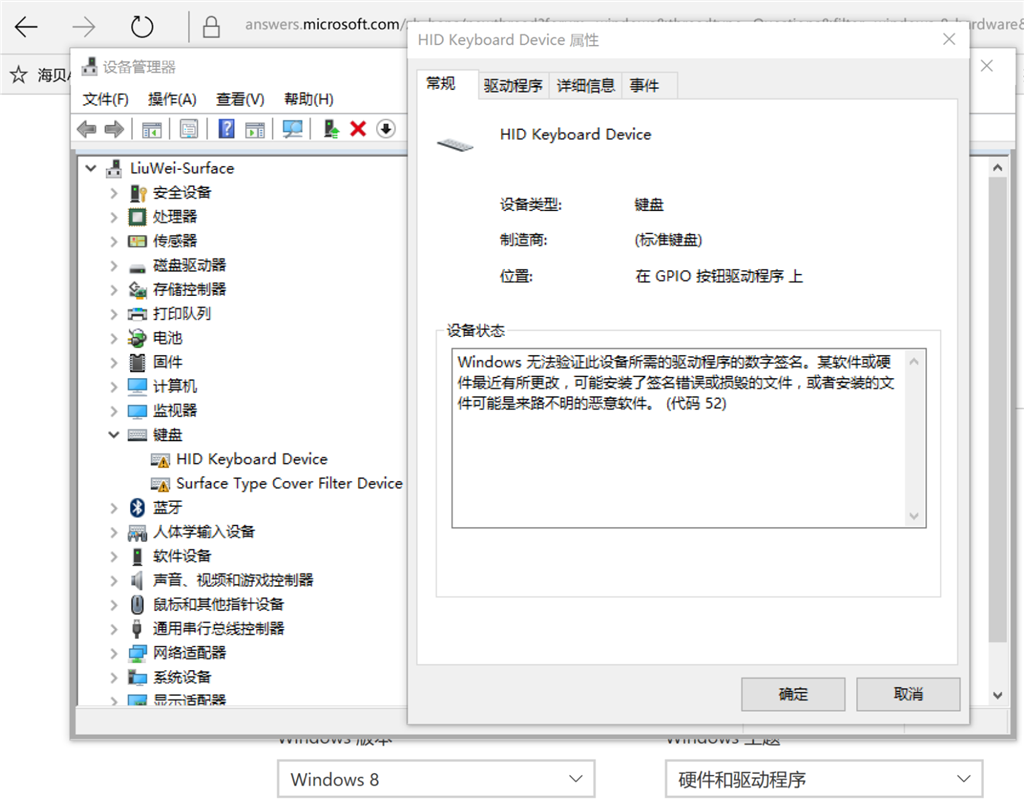Collapse the 键盘 keyboard category

(114, 435)
